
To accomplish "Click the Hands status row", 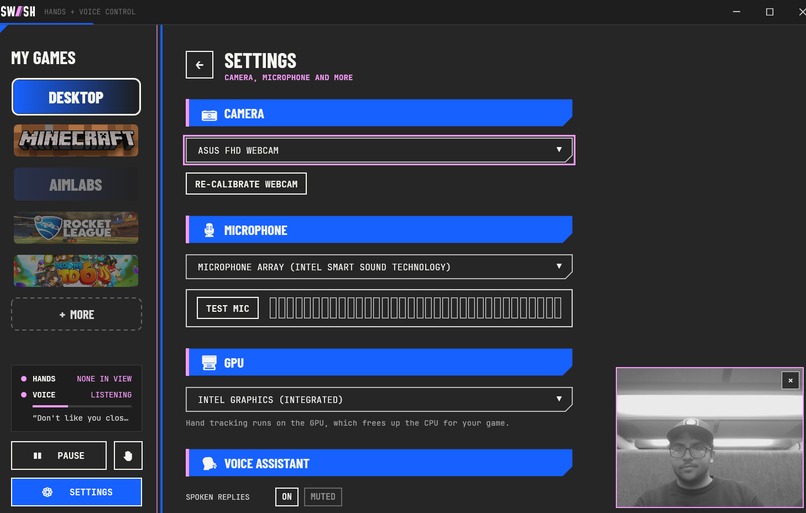I will pyautogui.click(x=77, y=379).
